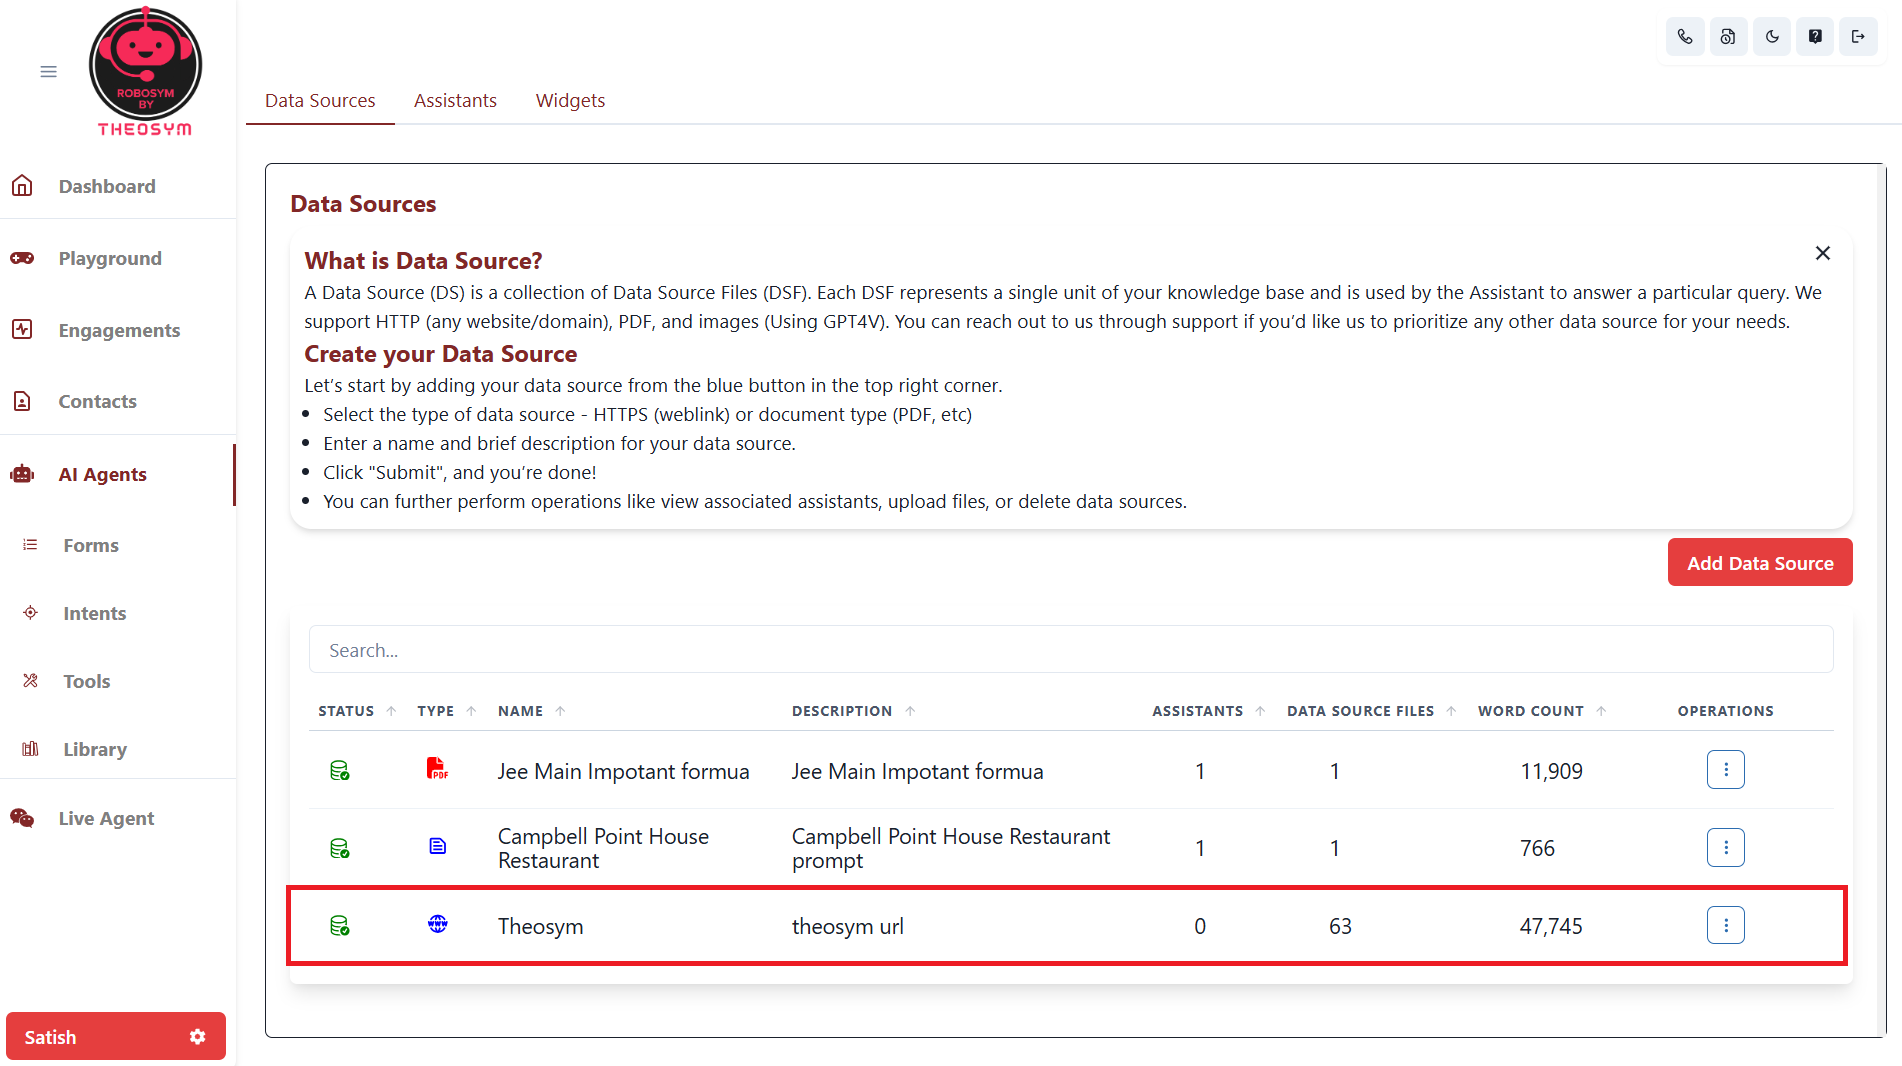Click PDF type icon for Jee Main row
The image size is (1902, 1066).
(437, 769)
